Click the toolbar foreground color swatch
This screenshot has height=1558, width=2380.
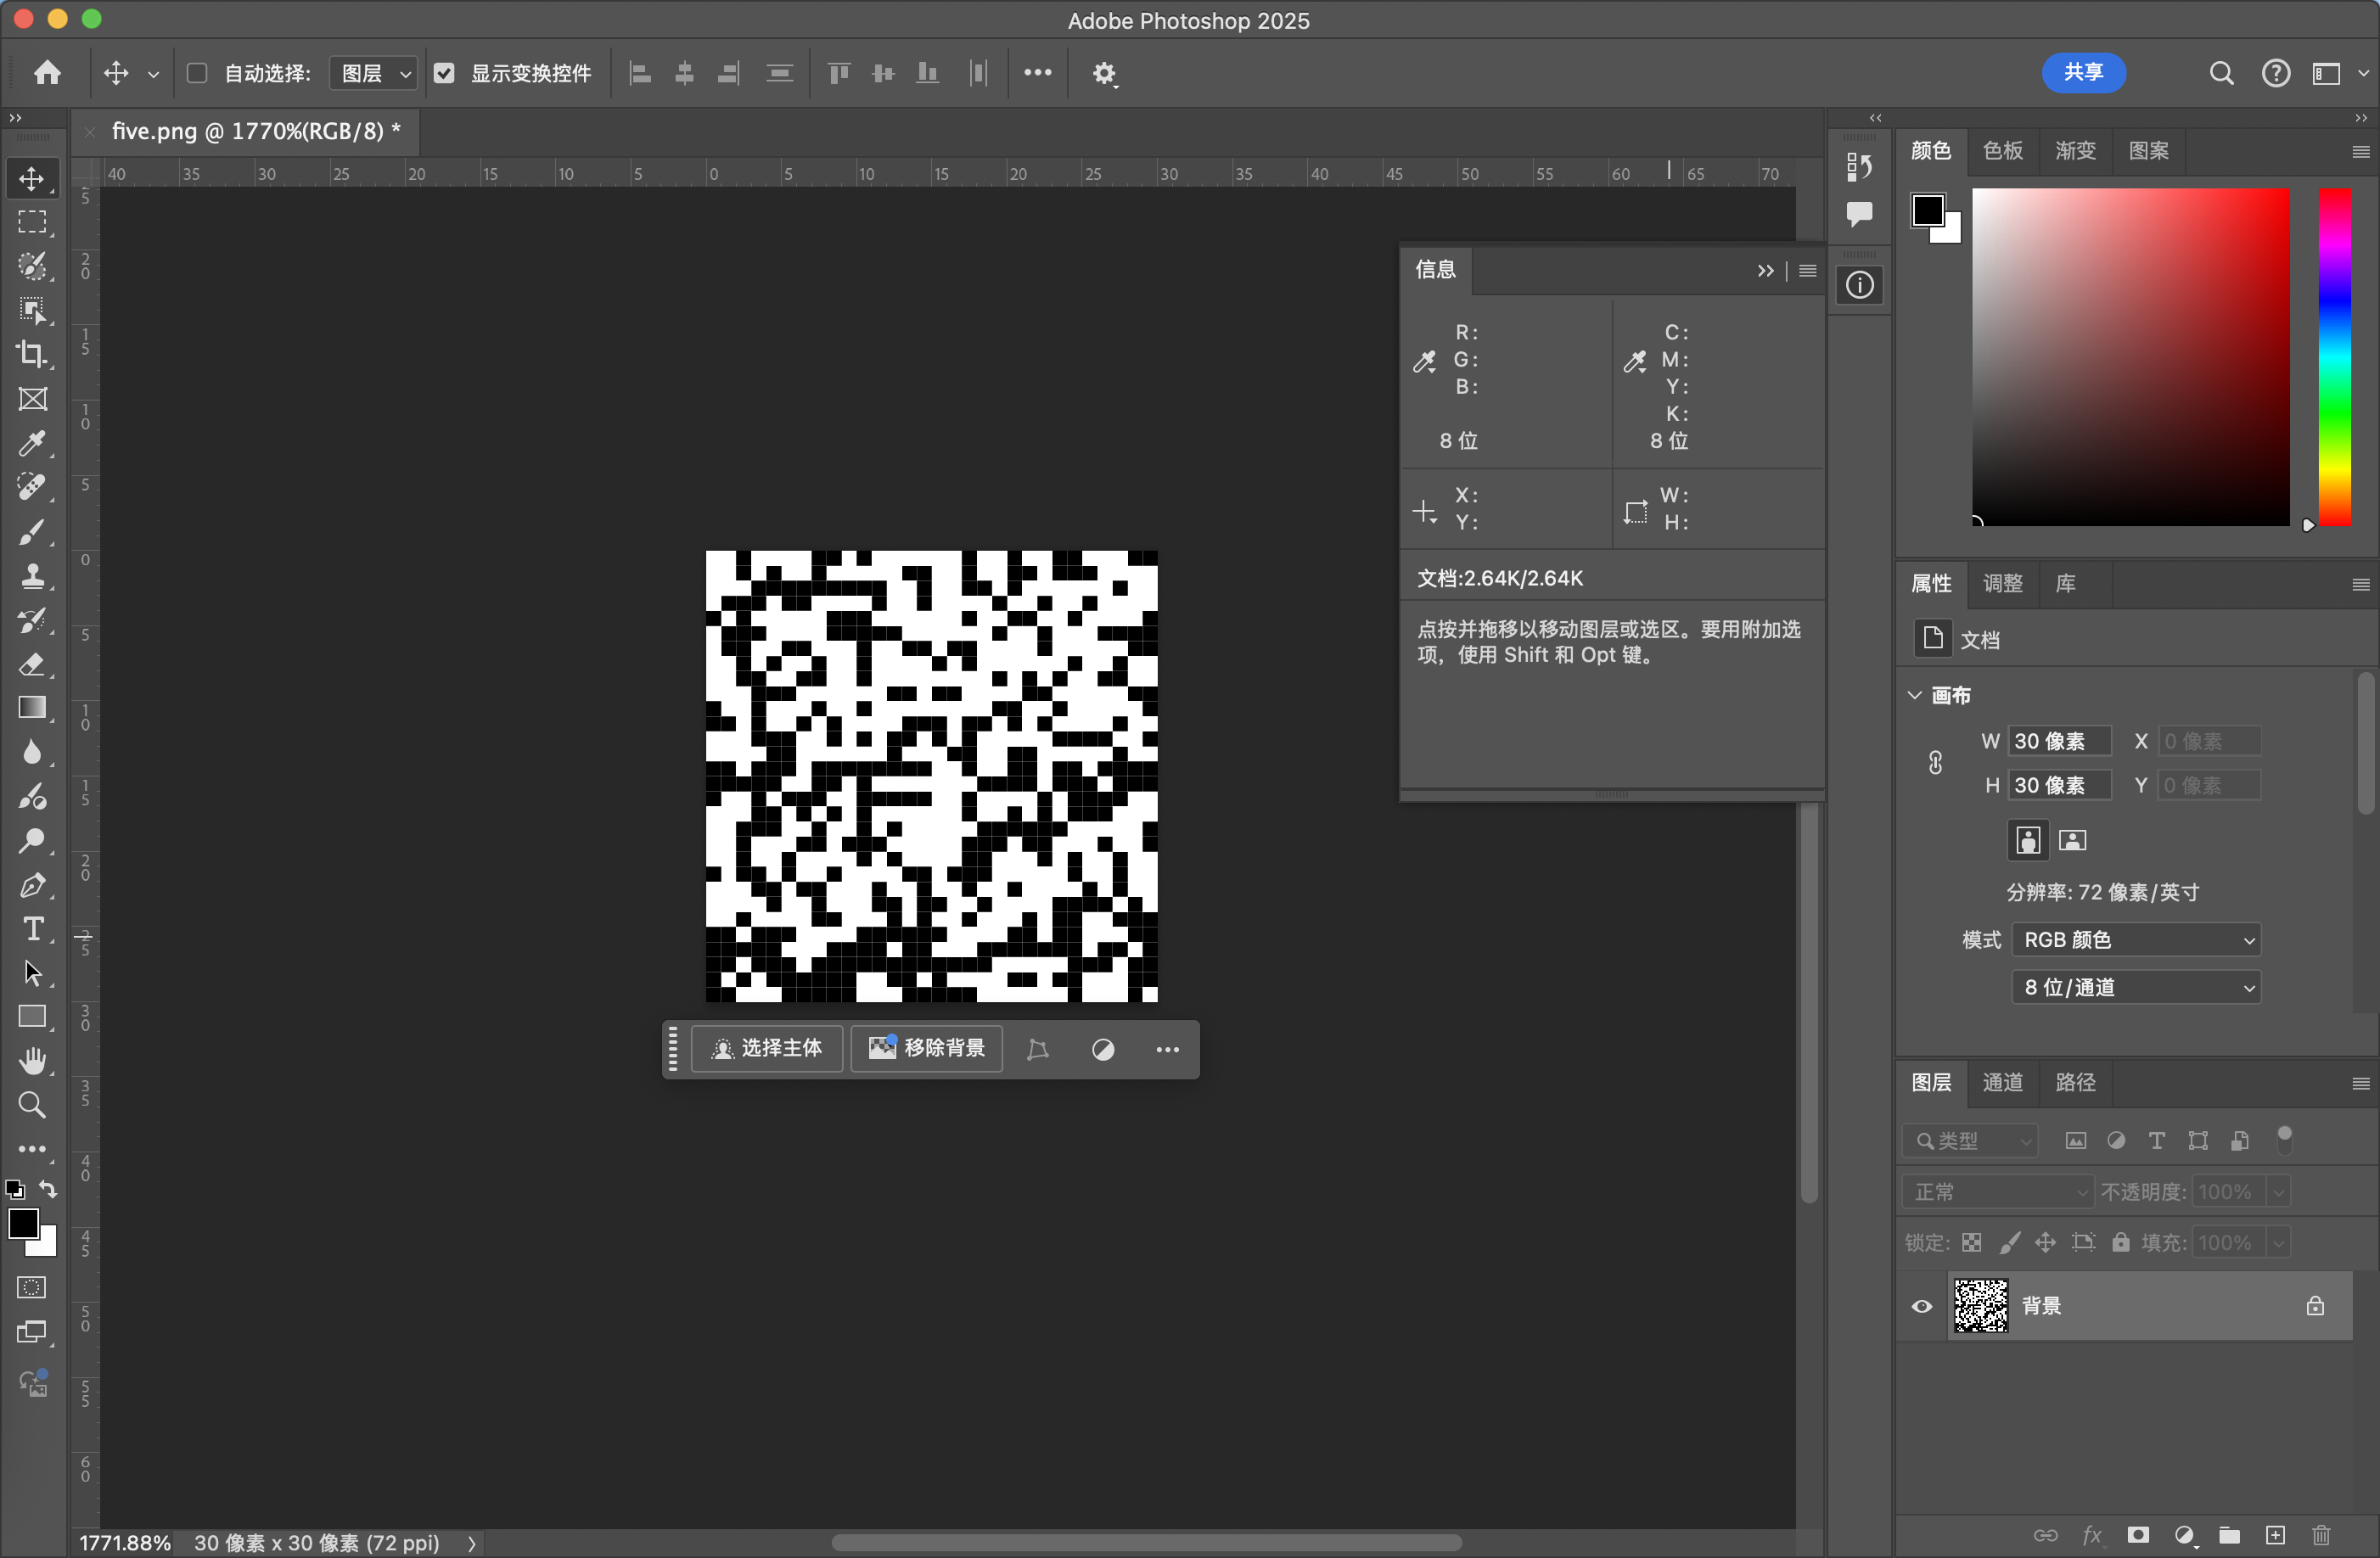23,1223
